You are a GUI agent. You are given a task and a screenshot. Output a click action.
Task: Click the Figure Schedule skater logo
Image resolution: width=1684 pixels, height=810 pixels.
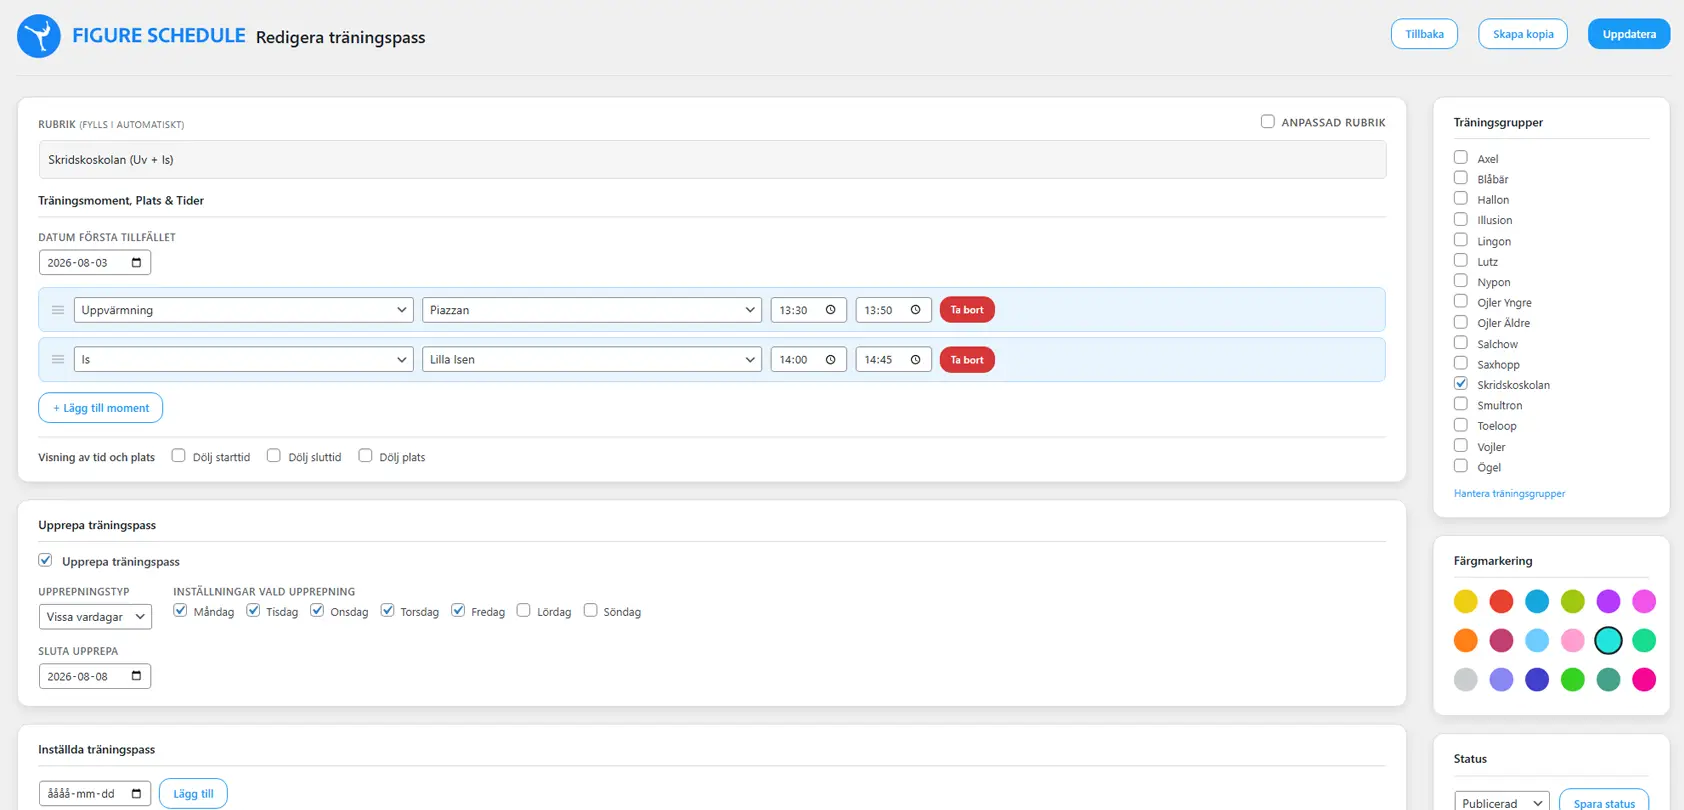[39, 36]
